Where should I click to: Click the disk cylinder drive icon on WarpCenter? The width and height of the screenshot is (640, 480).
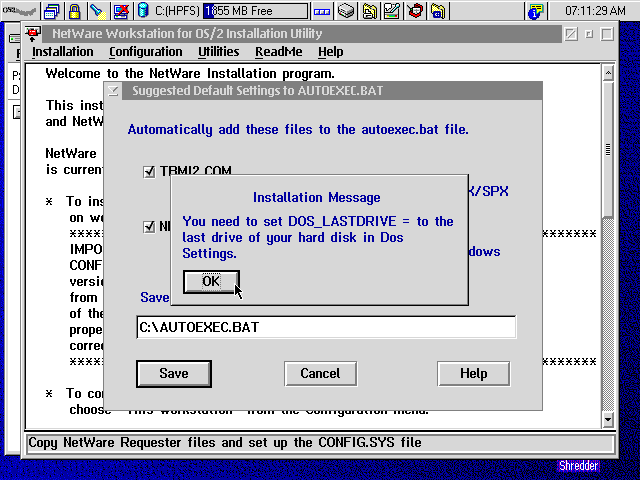pyautogui.click(x=143, y=11)
